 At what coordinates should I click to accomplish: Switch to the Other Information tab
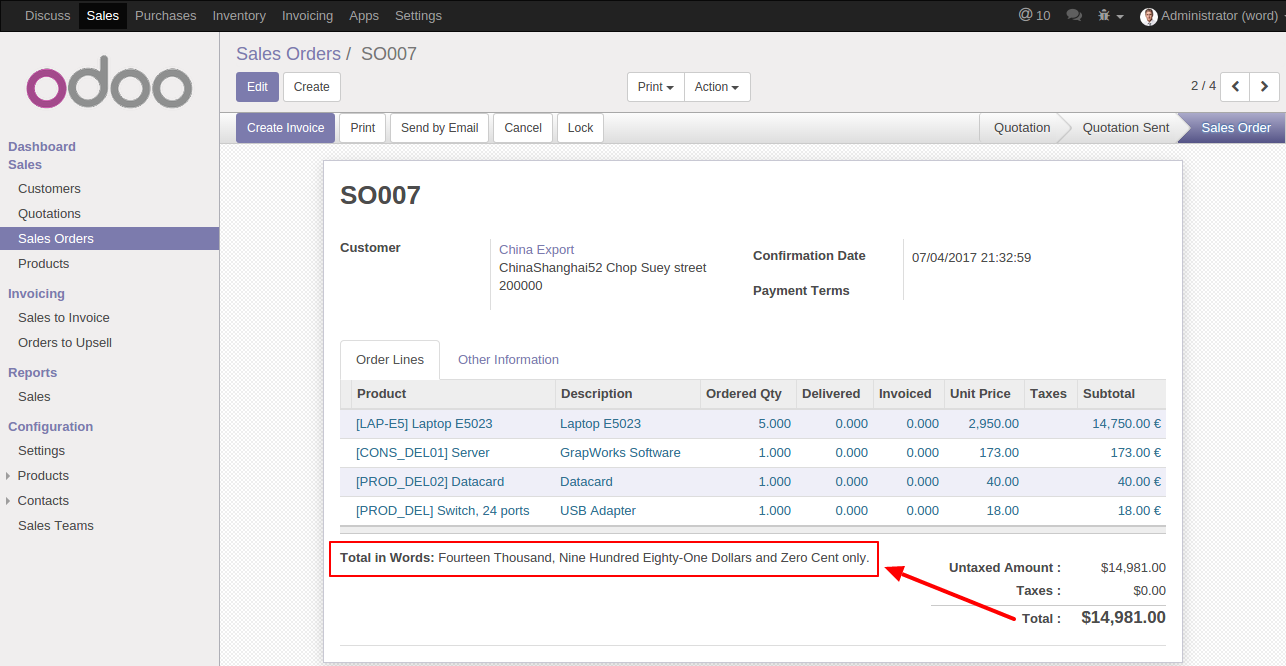(508, 360)
